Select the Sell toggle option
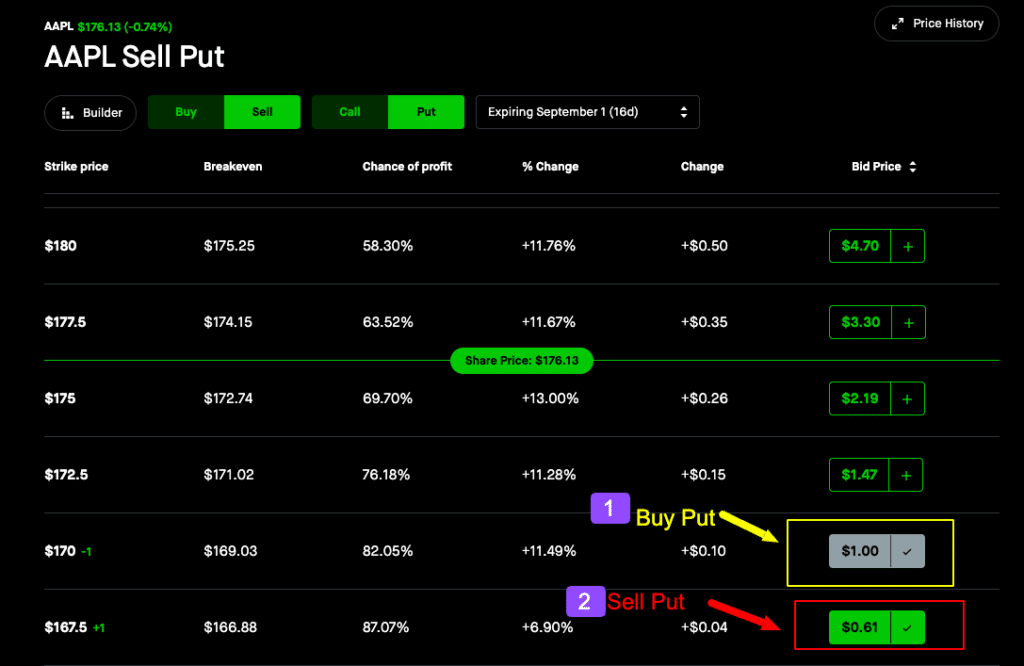 [262, 112]
